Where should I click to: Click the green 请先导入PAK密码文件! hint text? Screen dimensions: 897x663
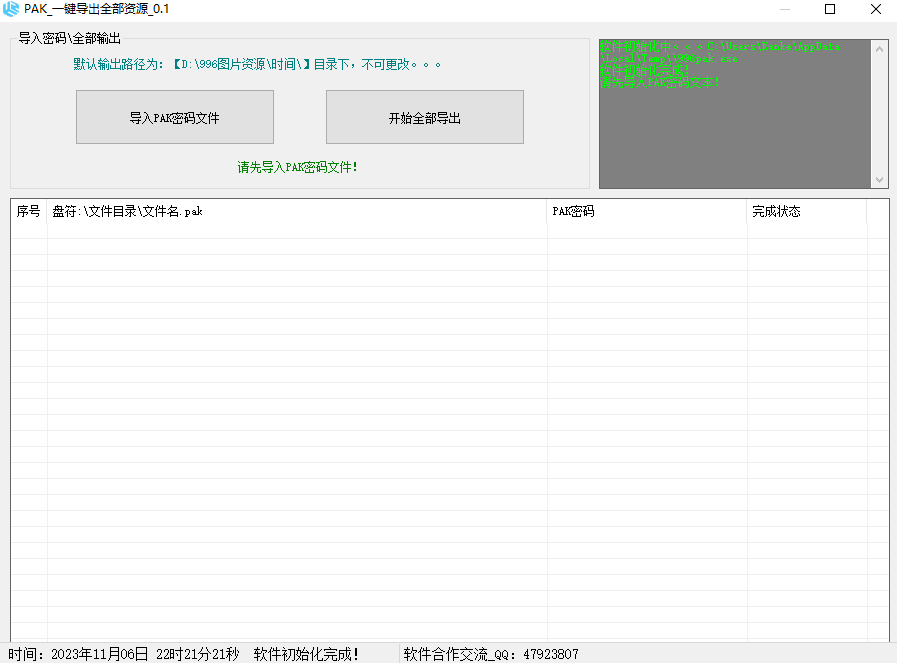tap(297, 167)
